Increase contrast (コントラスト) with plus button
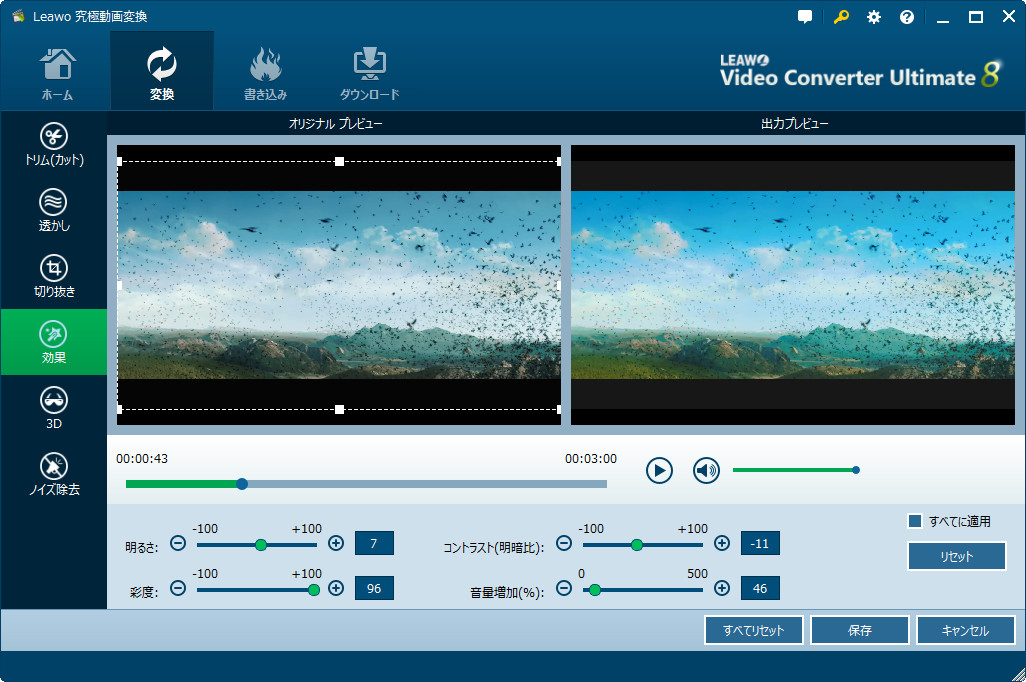Image resolution: width=1026 pixels, height=682 pixels. coord(722,544)
